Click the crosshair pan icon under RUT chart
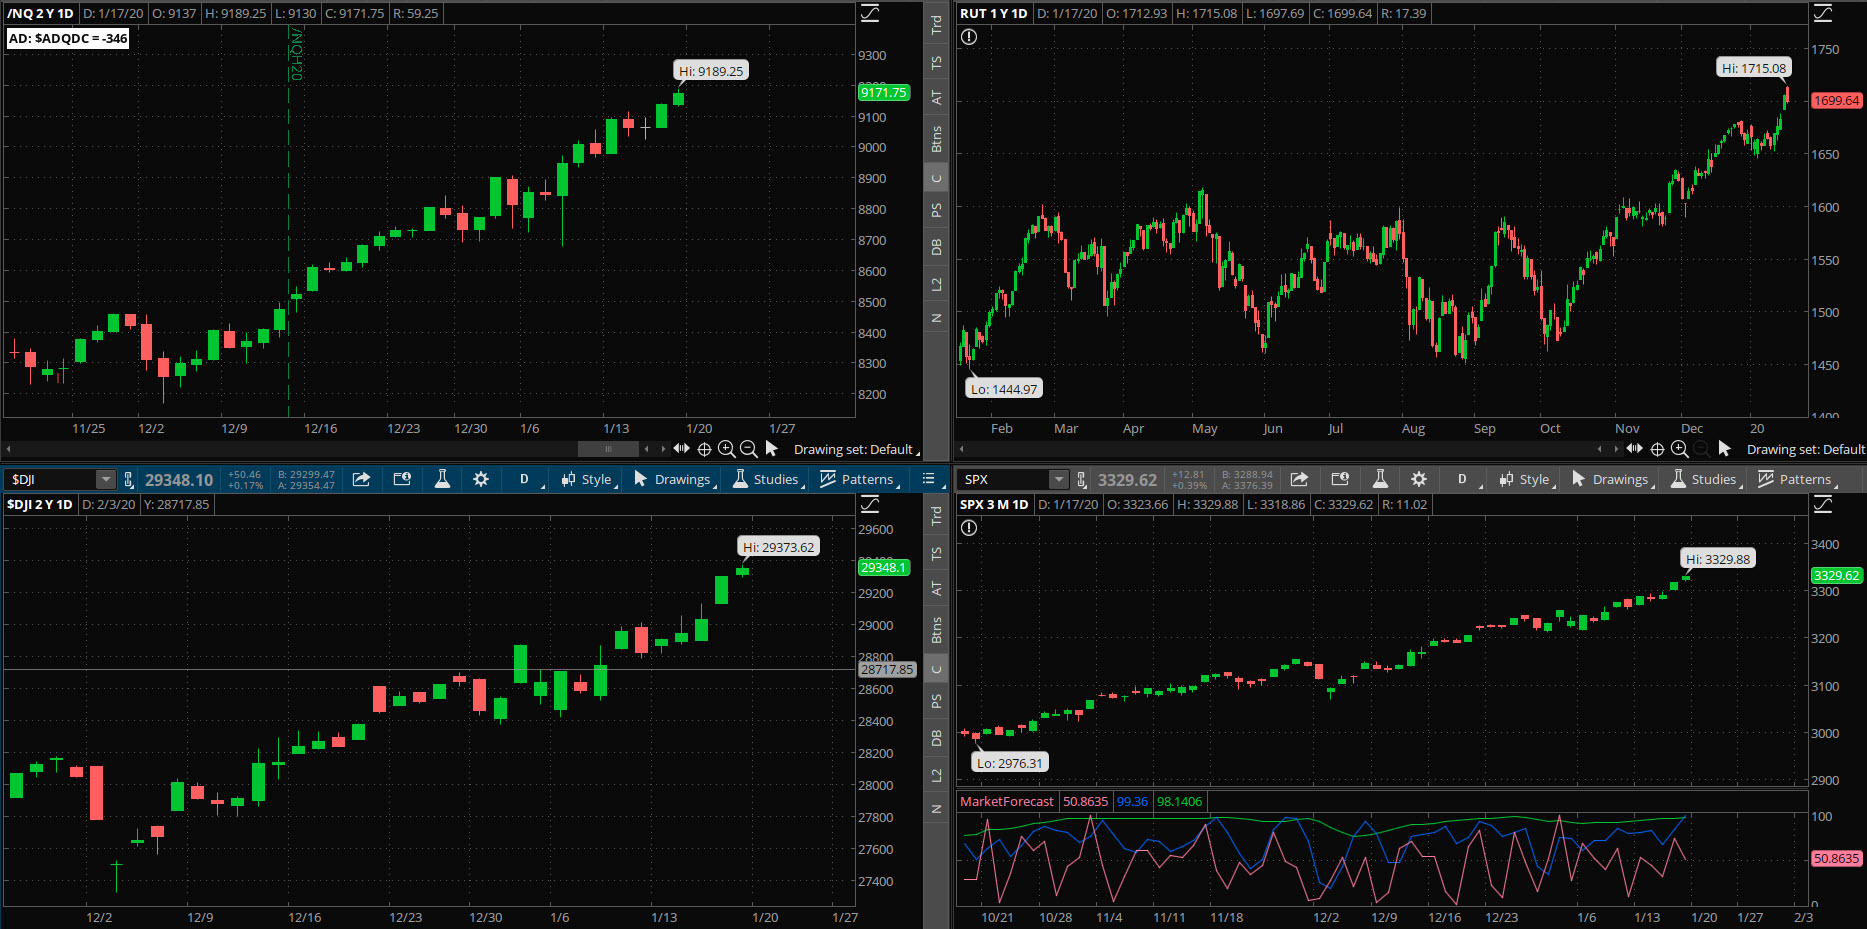Viewport: 1867px width, 929px height. coord(1657,449)
